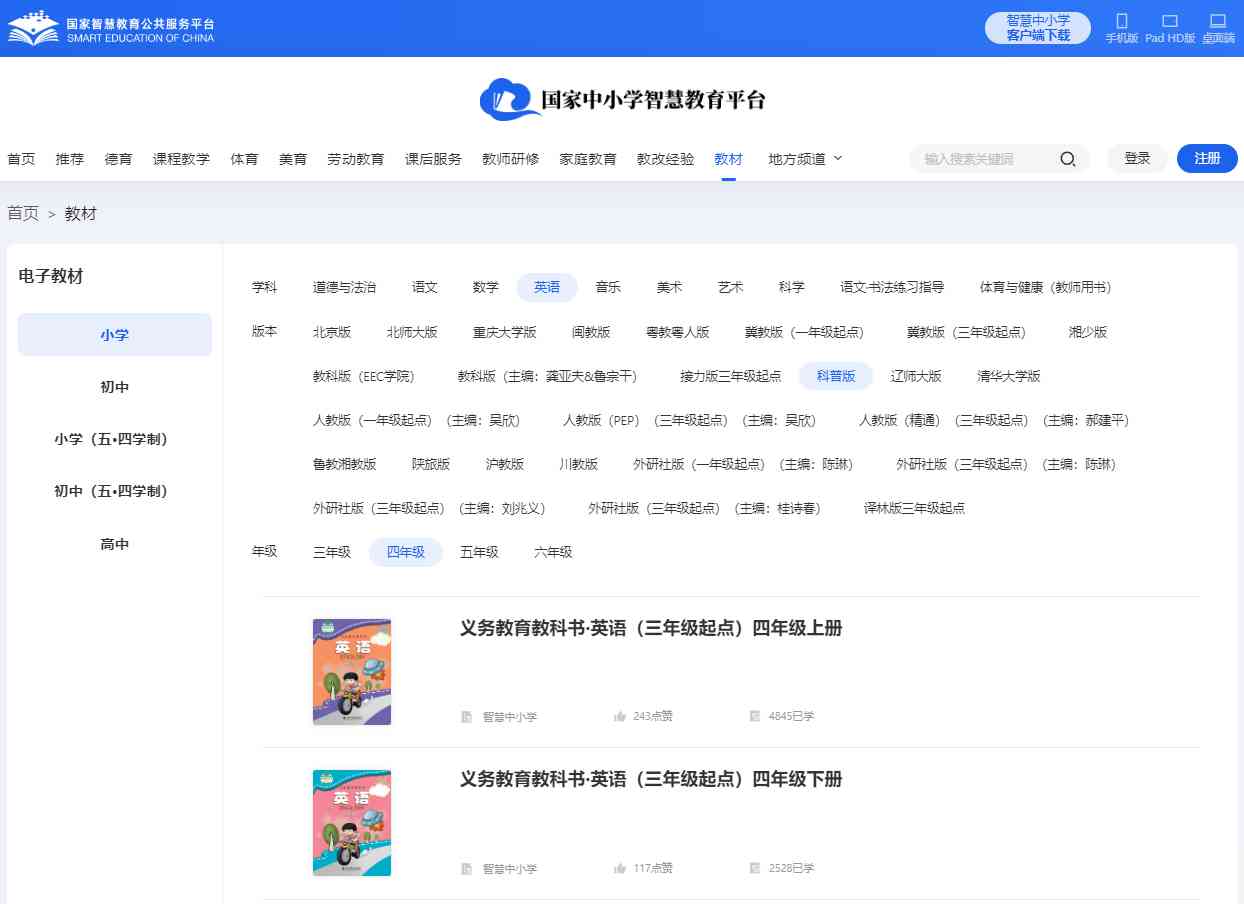Click the Smart Education of China logo
Image resolution: width=1244 pixels, height=904 pixels.
(x=34, y=28)
